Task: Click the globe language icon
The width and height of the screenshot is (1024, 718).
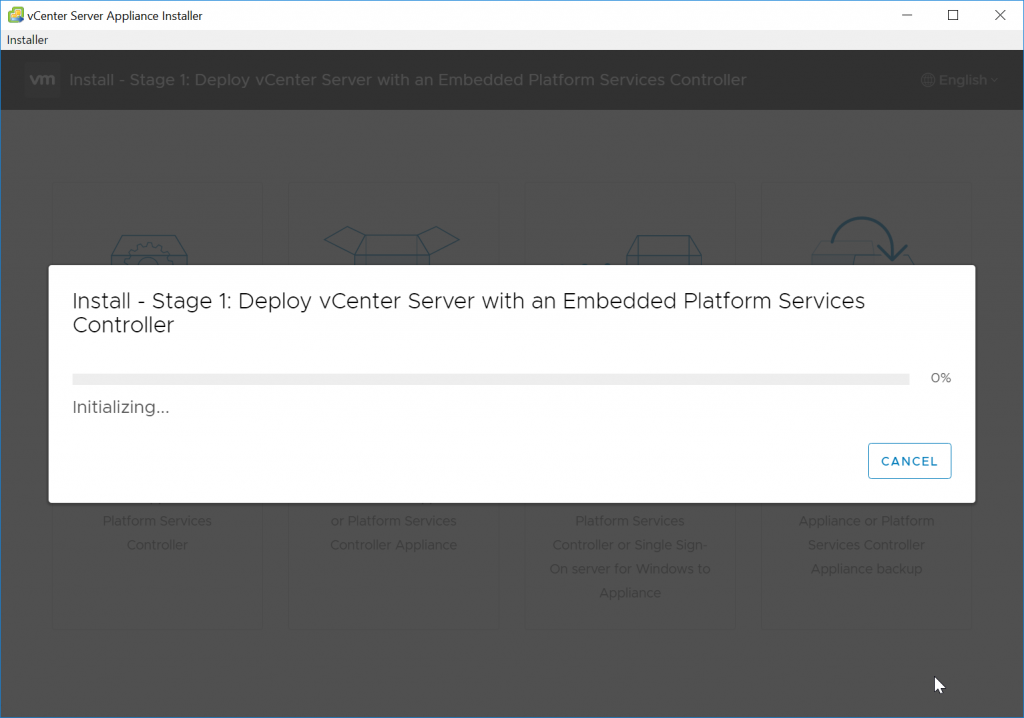Action: [927, 80]
